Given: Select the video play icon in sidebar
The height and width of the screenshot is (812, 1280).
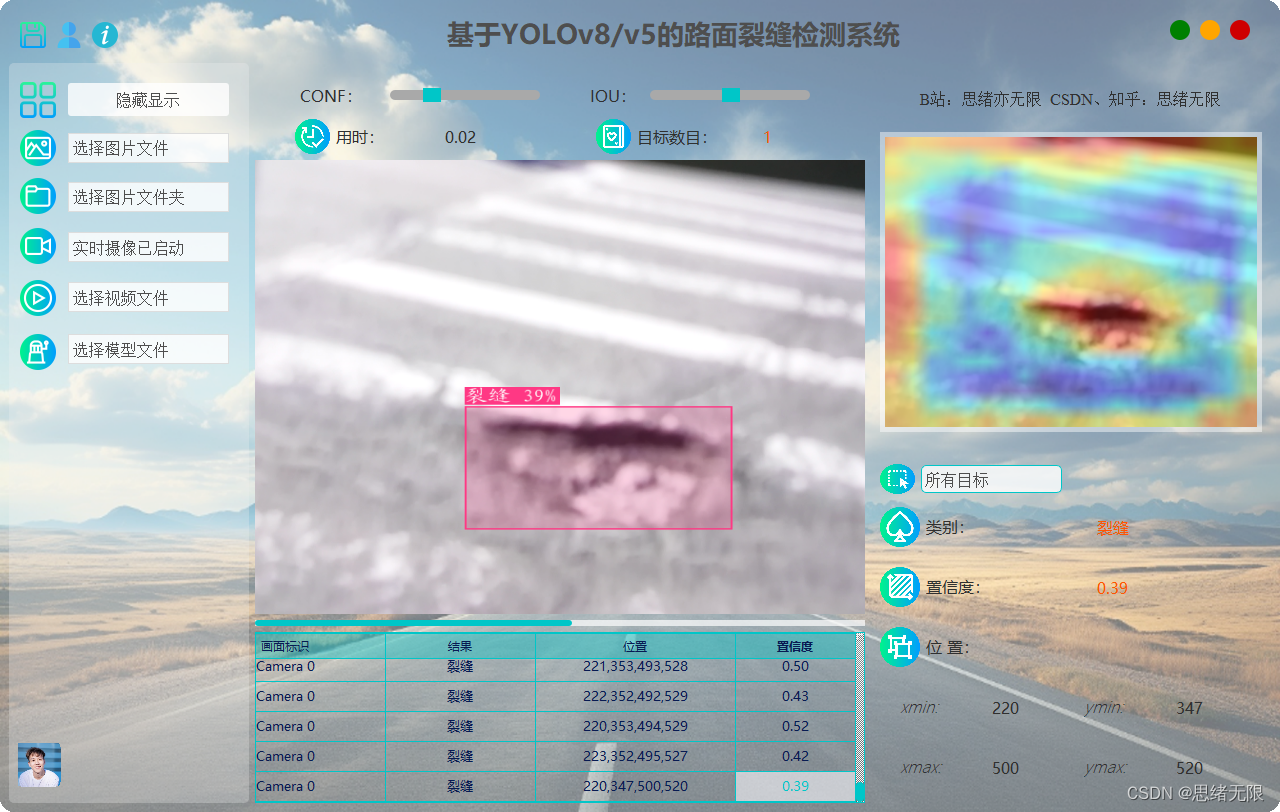Looking at the screenshot, I should point(37,297).
